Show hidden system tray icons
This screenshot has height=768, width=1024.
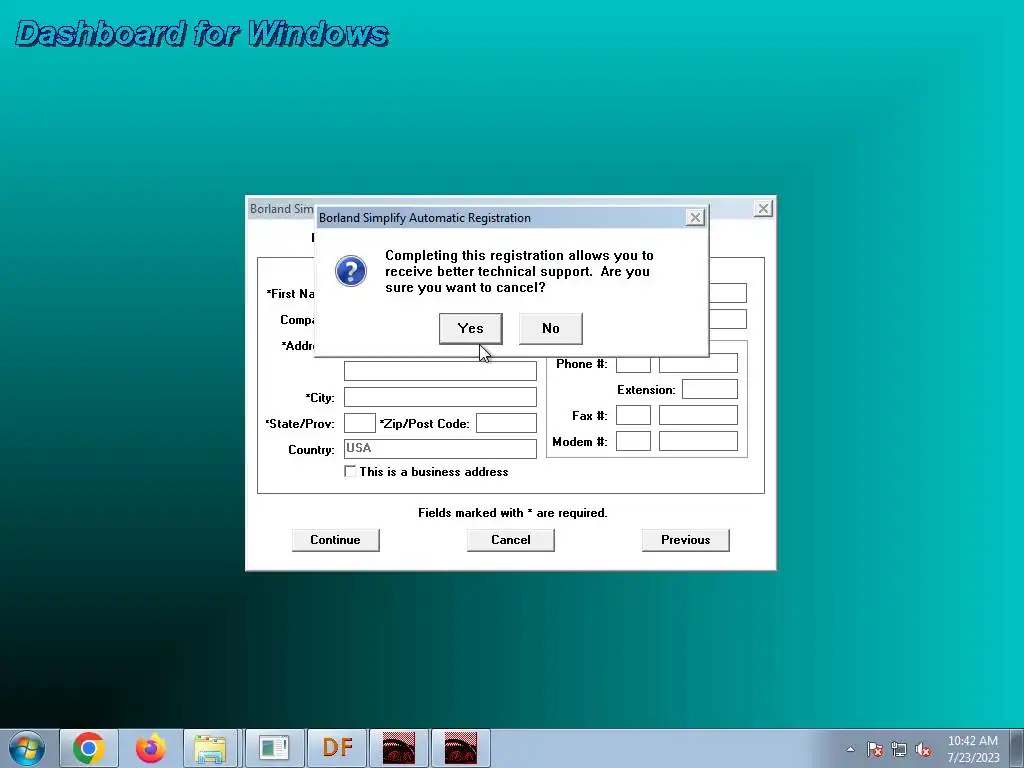click(x=850, y=749)
